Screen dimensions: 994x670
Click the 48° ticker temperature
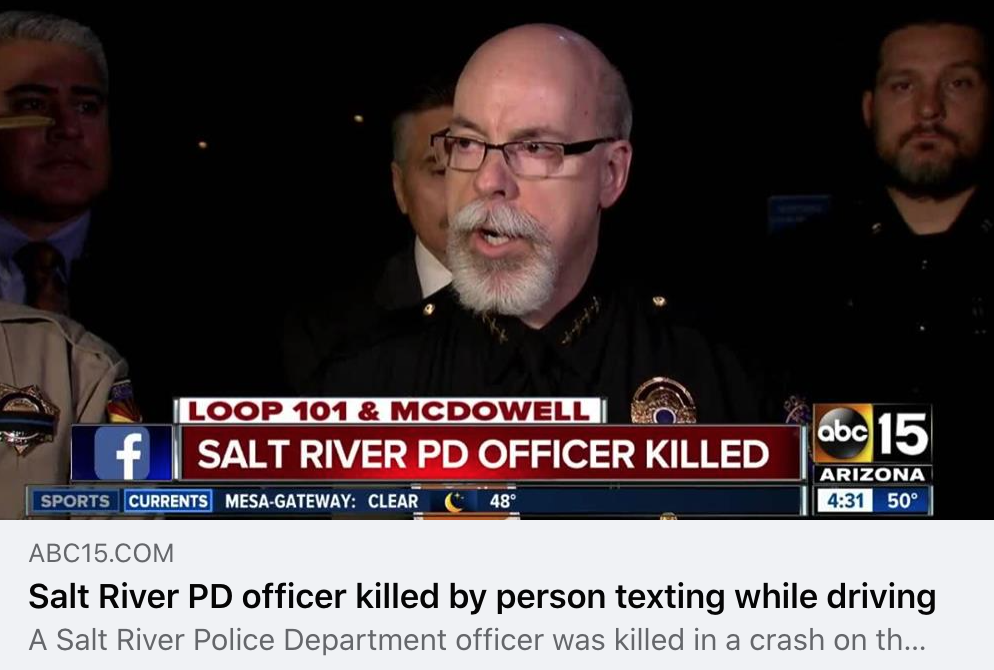tap(502, 501)
